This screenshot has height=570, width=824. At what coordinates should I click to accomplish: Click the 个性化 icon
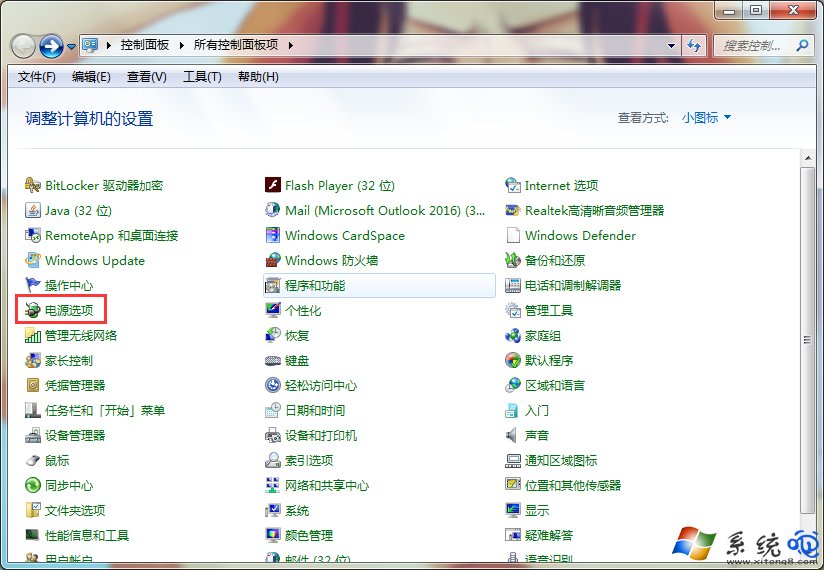[x=273, y=310]
